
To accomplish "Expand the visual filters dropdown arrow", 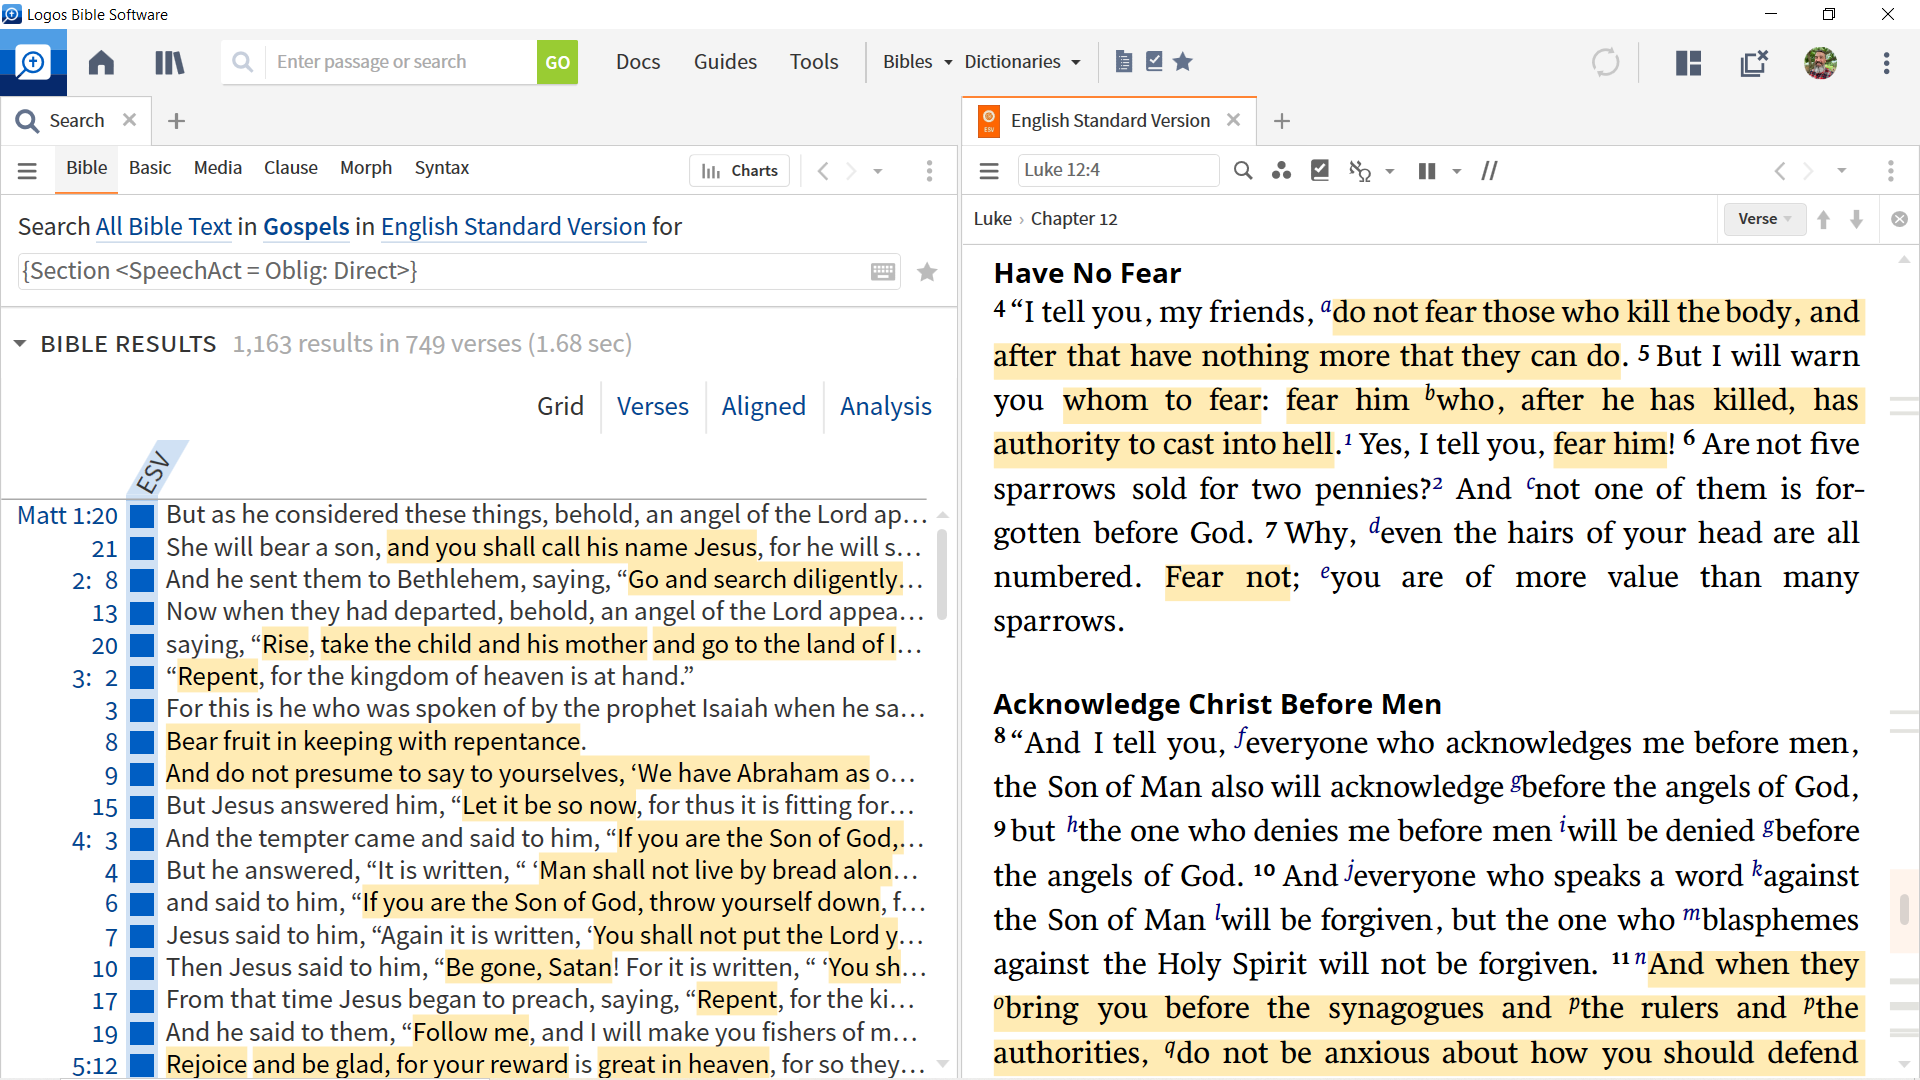I will tap(1390, 172).
